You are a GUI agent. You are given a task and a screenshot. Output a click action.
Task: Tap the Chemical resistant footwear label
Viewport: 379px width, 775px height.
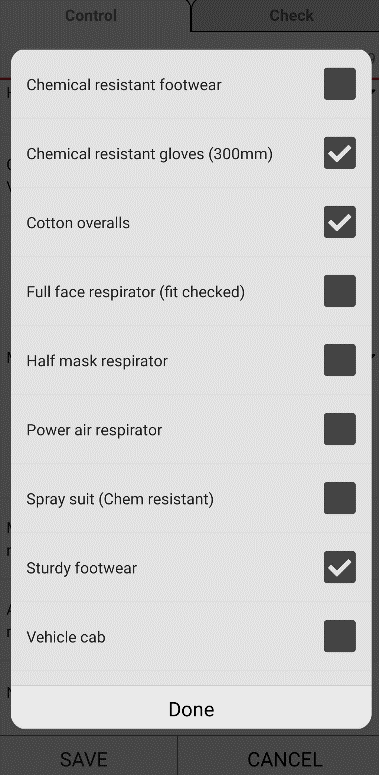click(x=124, y=85)
